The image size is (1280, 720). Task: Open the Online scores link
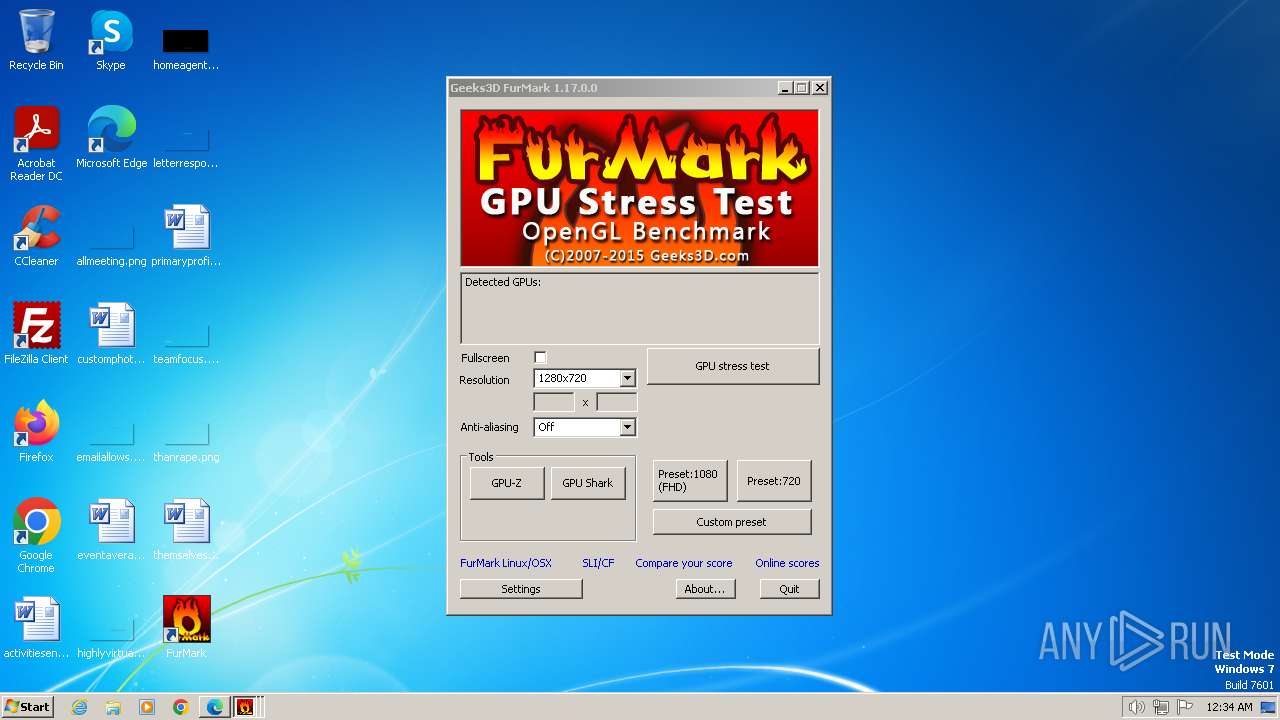pos(787,563)
